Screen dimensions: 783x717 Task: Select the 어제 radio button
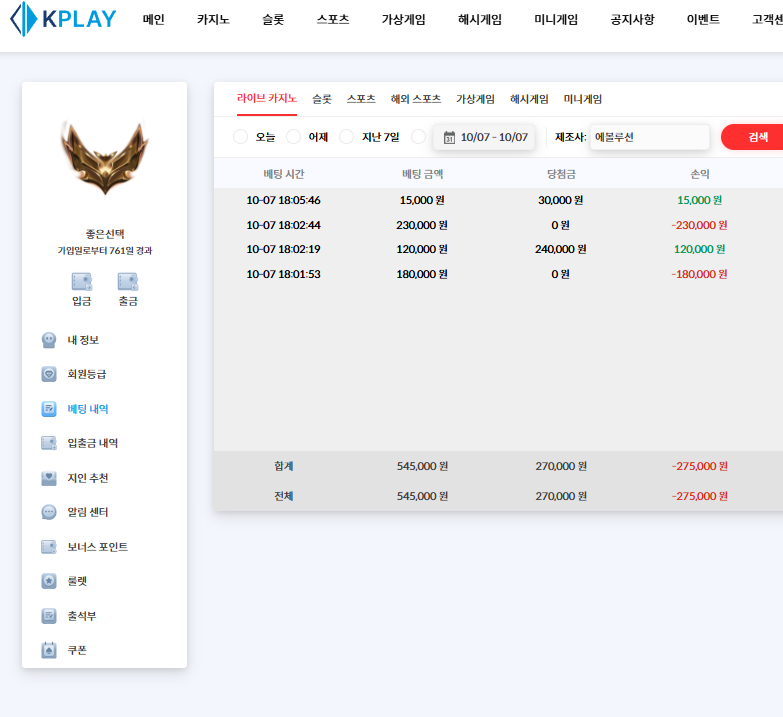tap(293, 137)
